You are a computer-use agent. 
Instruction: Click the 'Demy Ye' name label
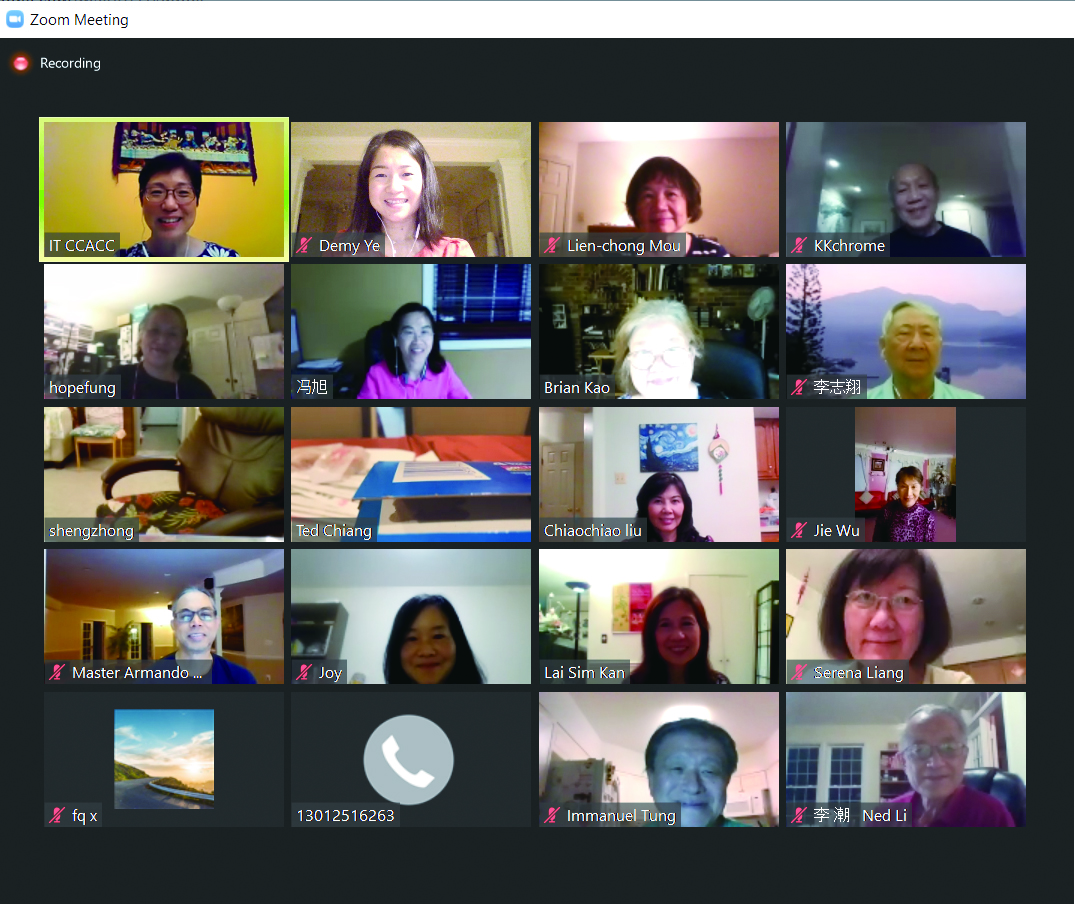pos(350,245)
